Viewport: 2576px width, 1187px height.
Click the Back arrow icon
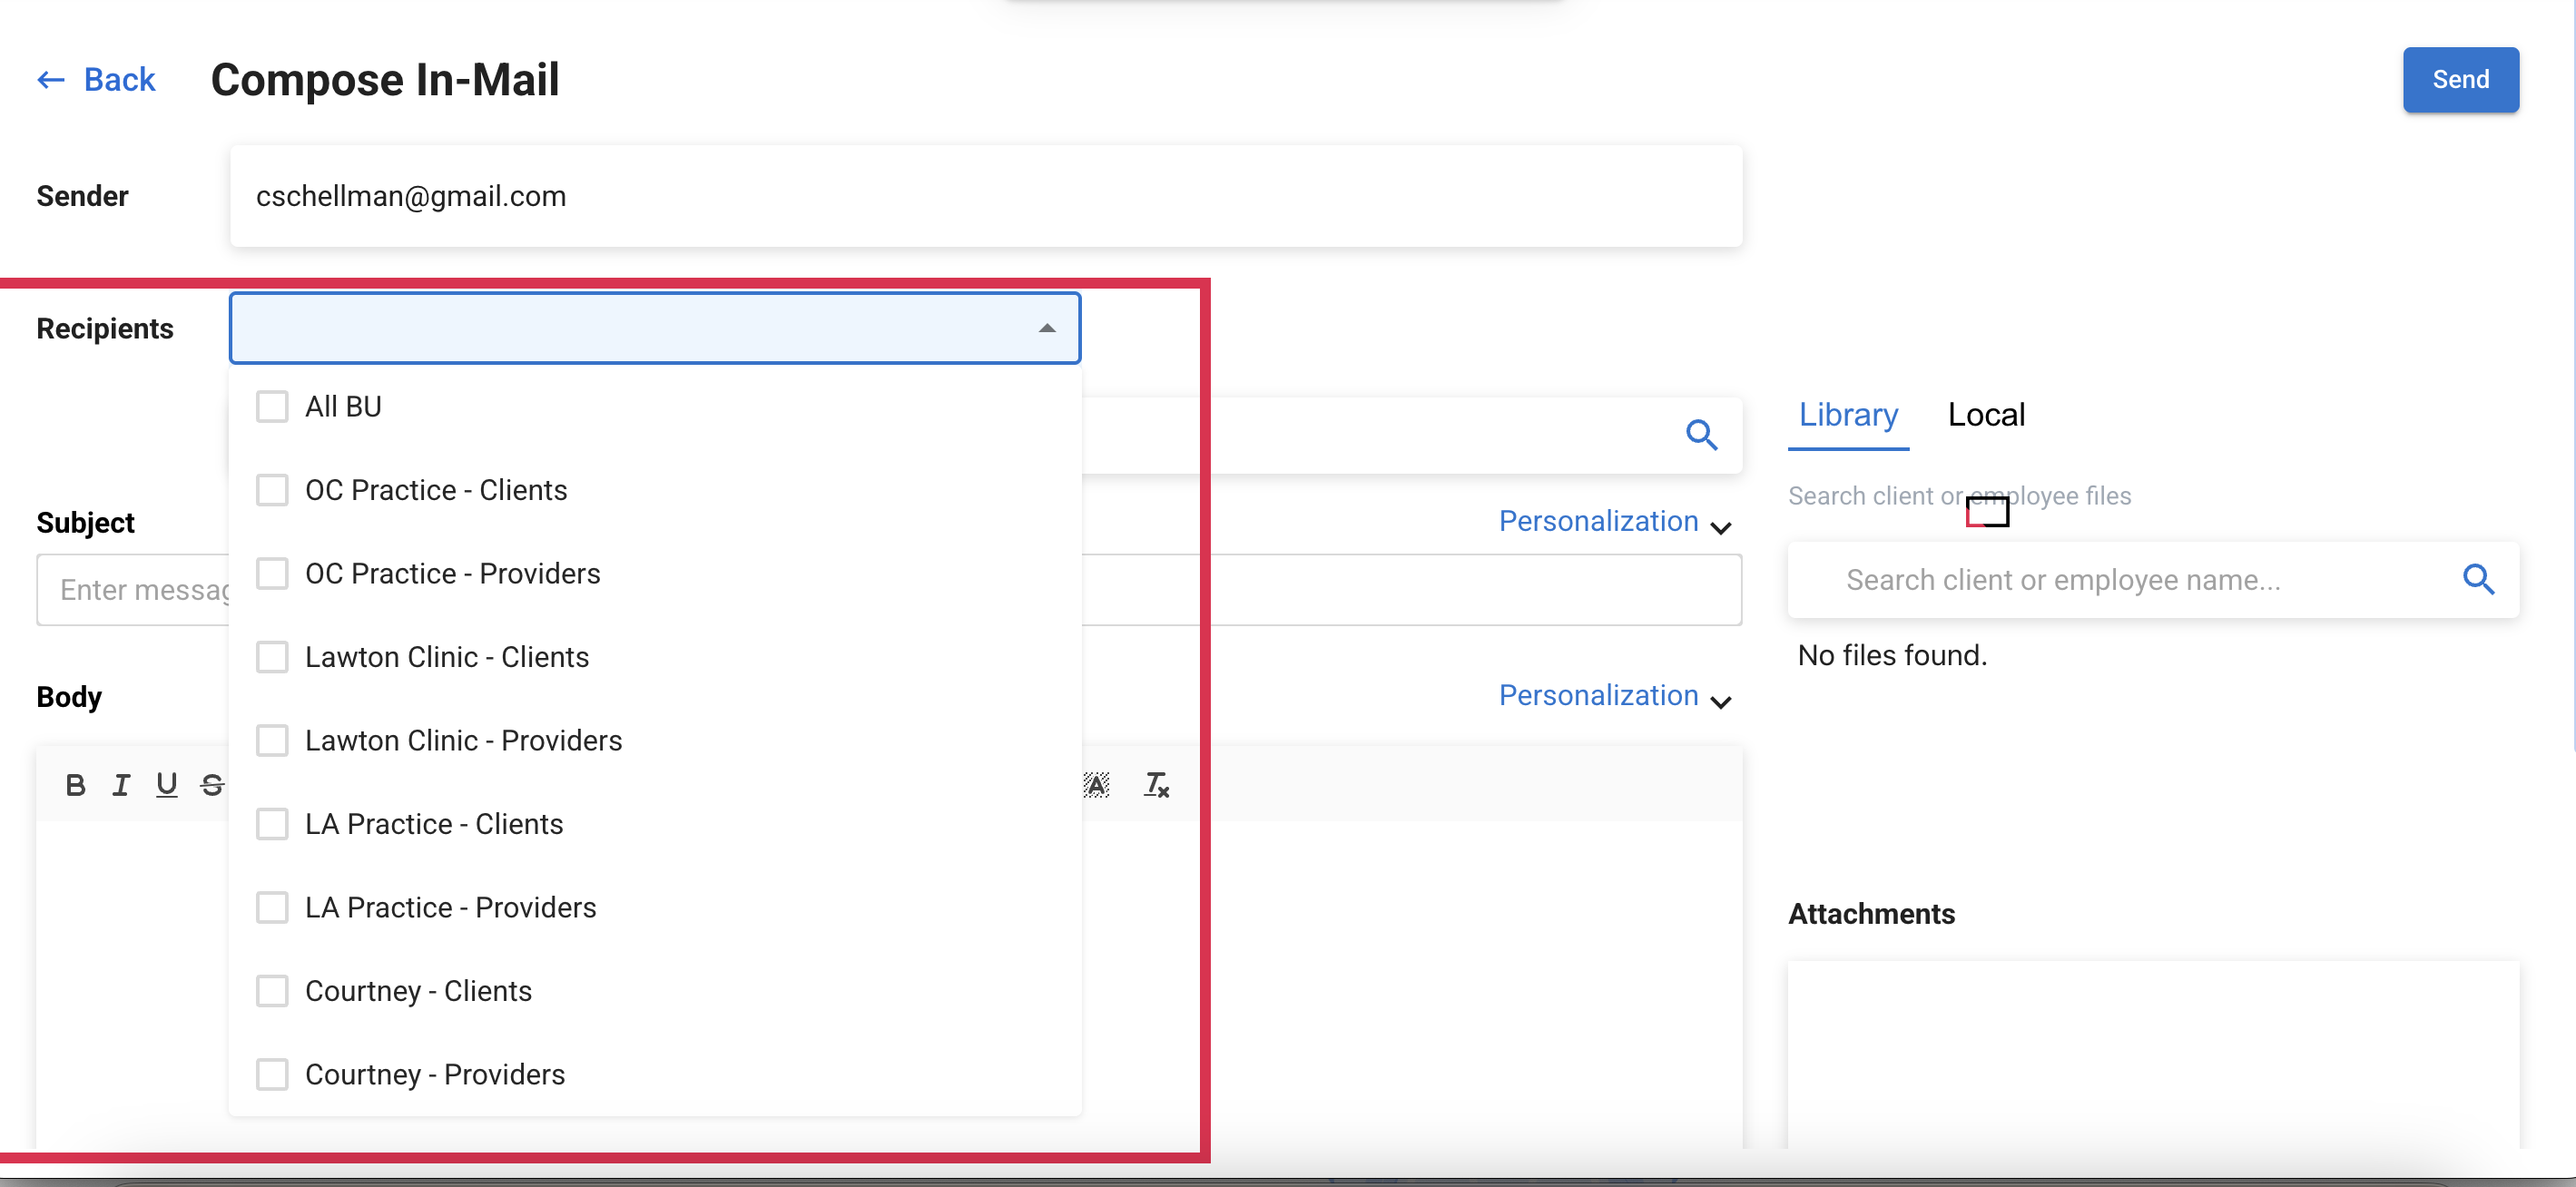point(51,80)
